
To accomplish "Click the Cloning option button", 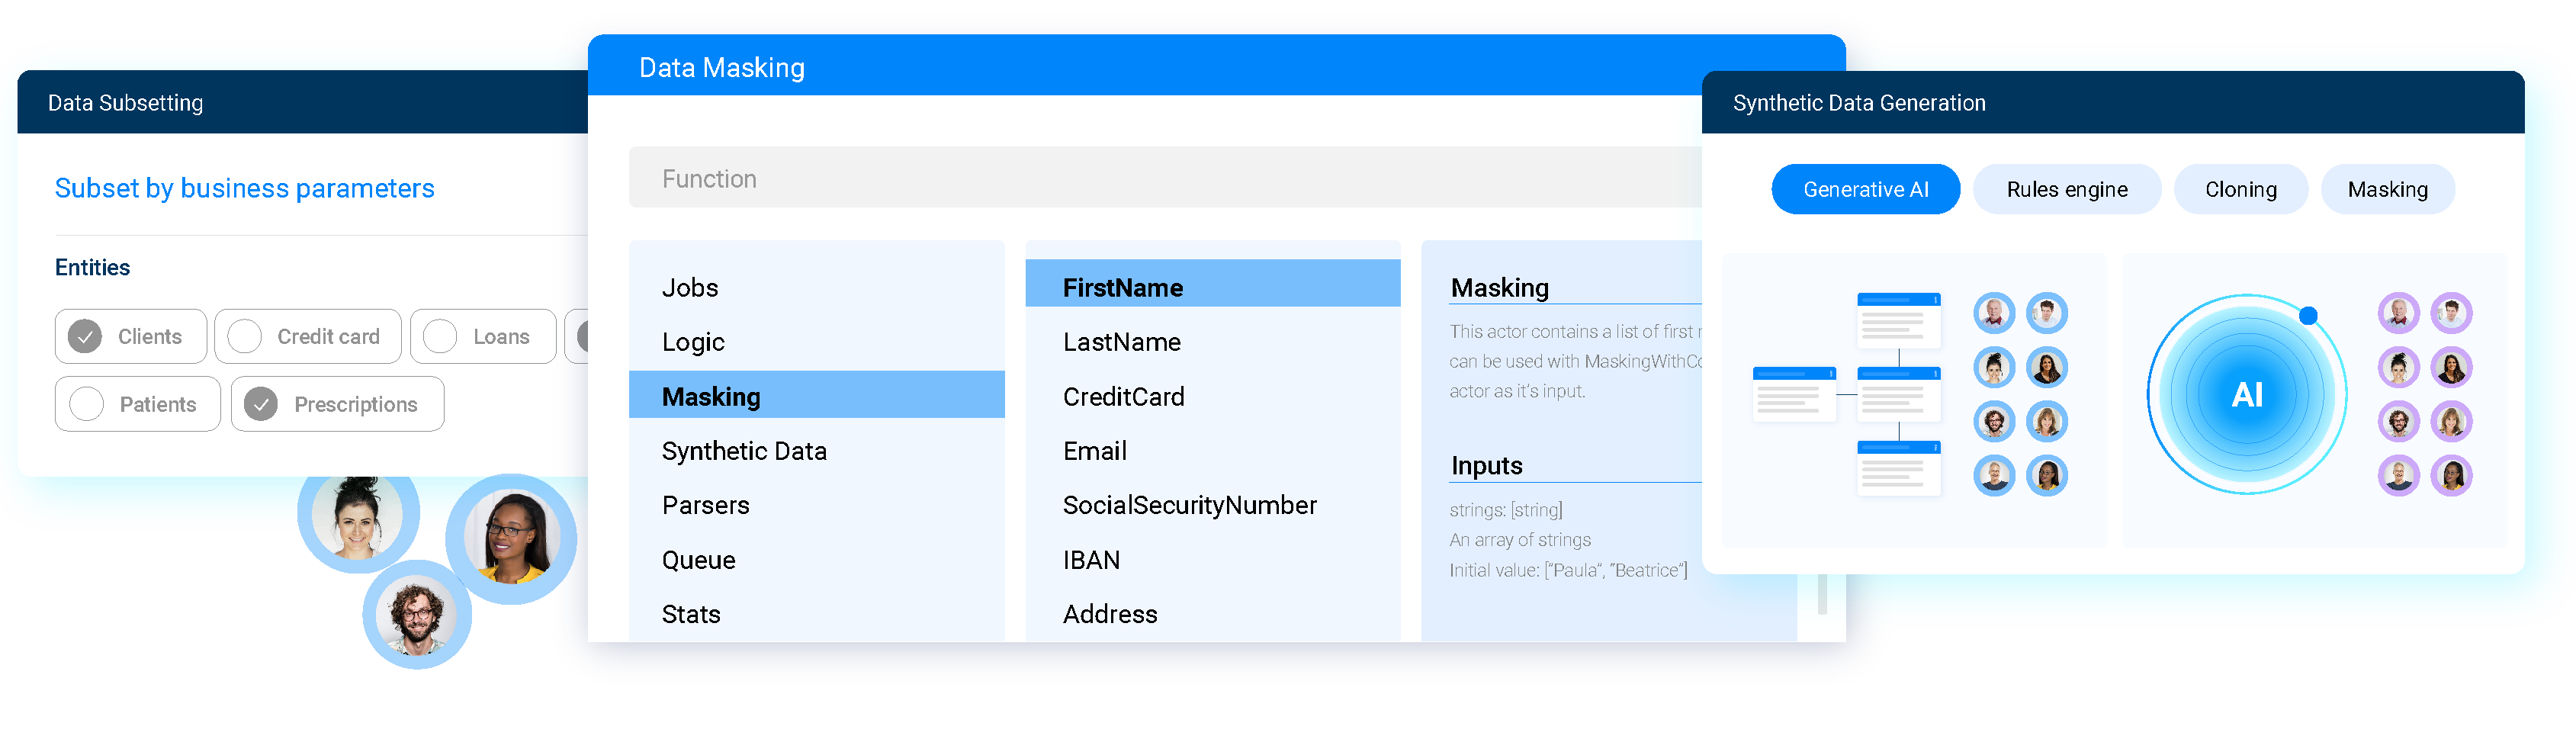I will [2240, 189].
